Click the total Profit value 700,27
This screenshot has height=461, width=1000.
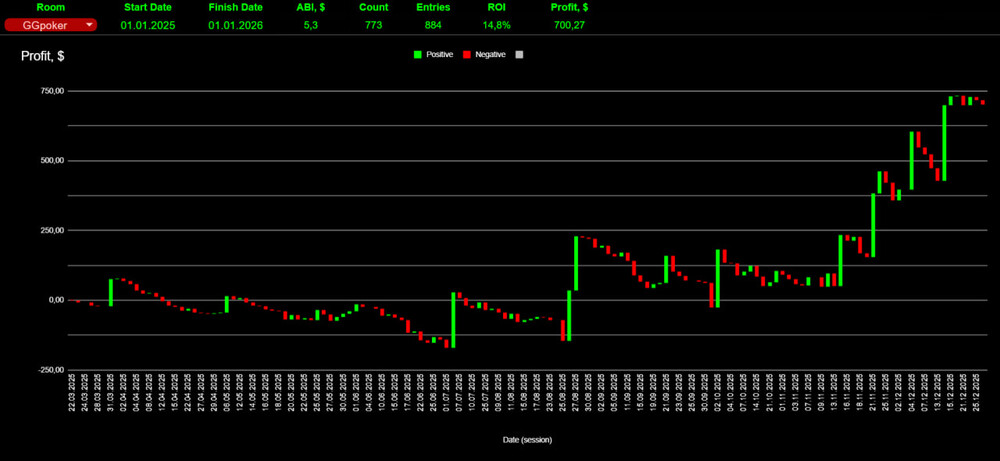[x=568, y=25]
